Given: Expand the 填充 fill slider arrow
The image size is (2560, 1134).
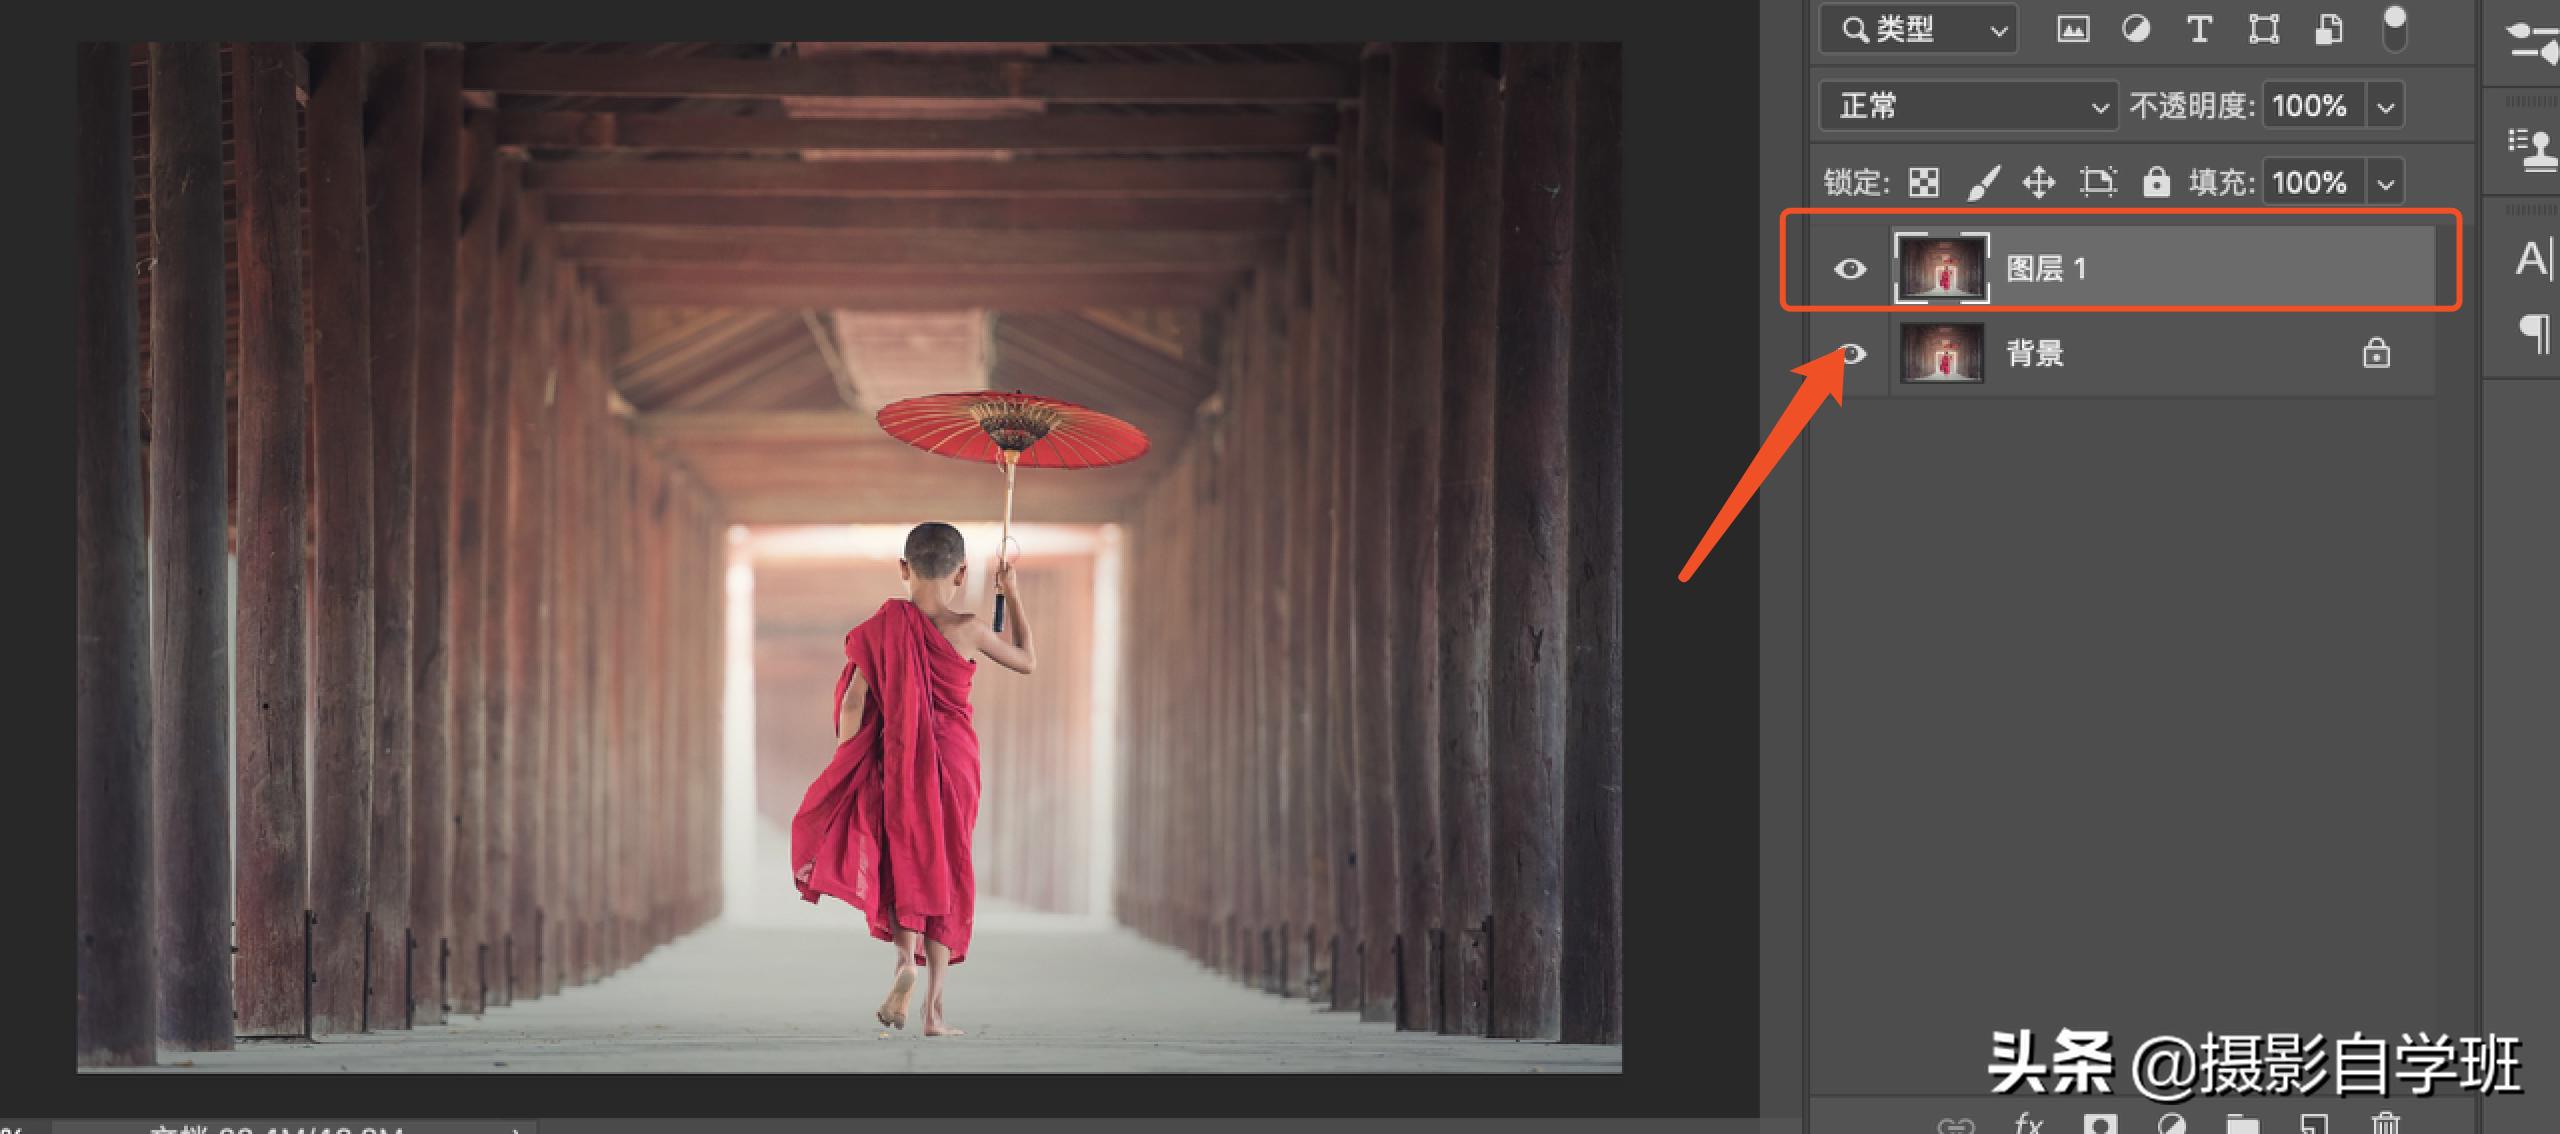Looking at the screenshot, I should [2386, 183].
